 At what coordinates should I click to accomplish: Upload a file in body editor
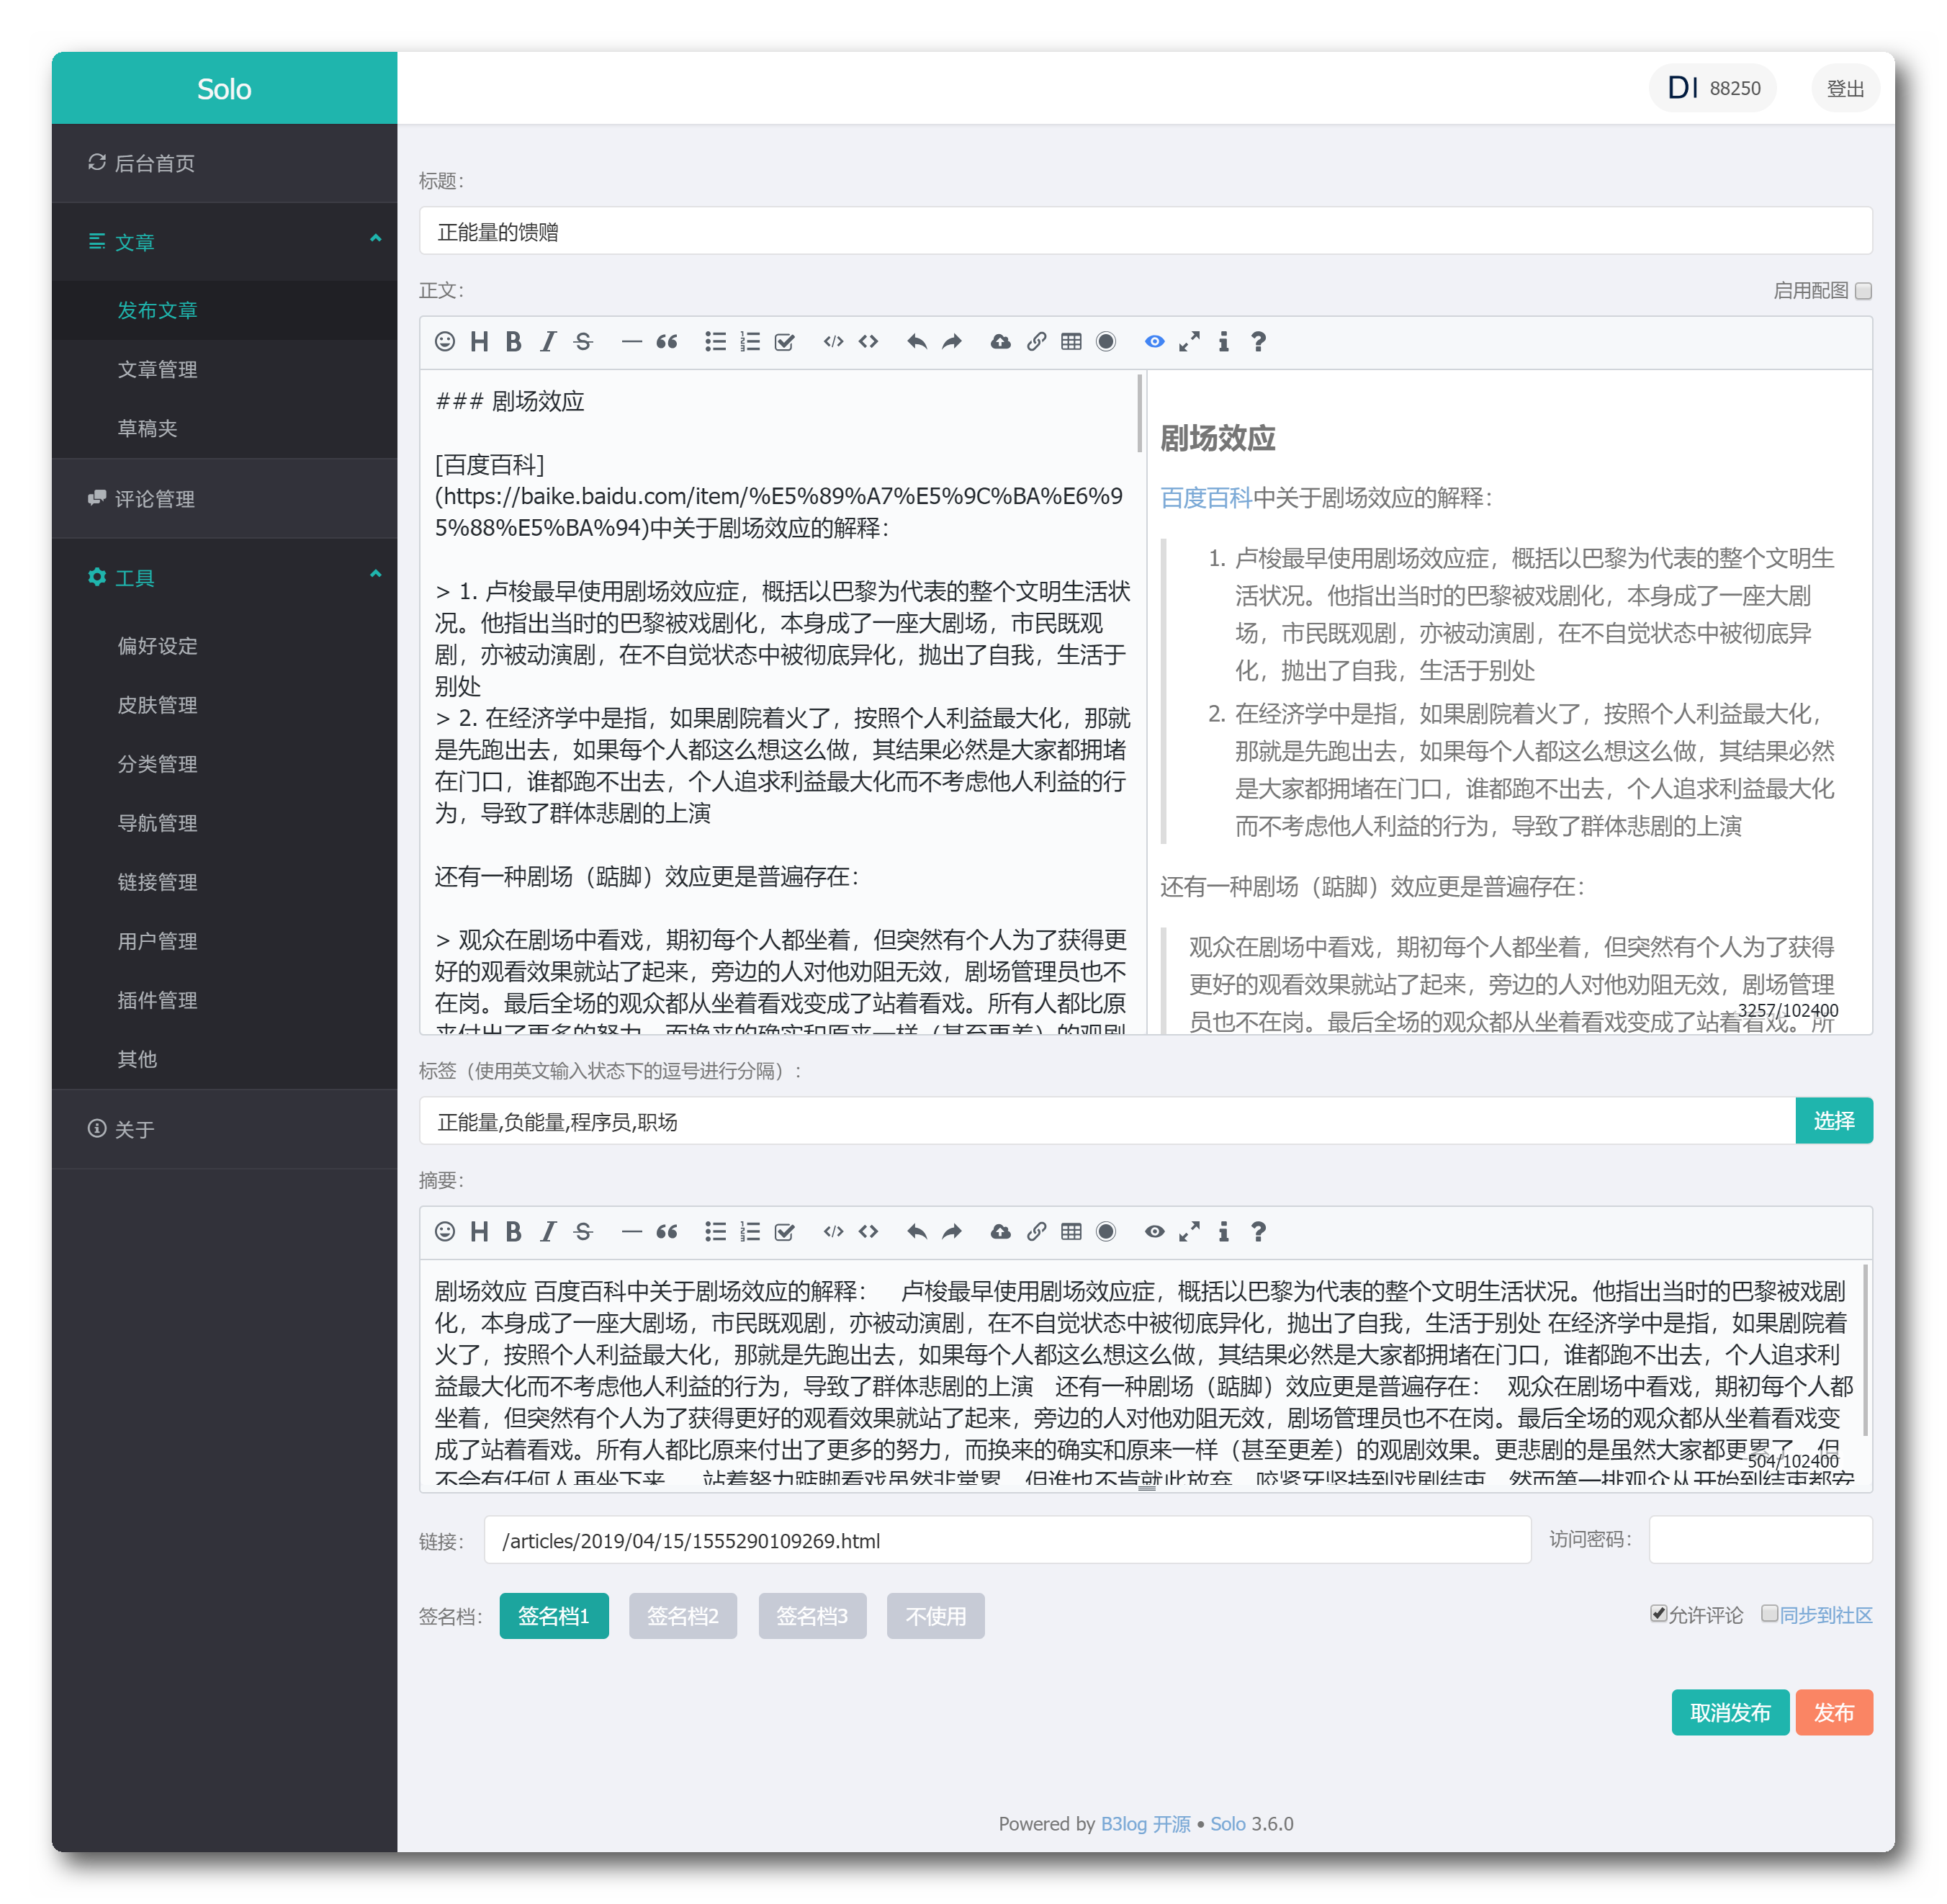point(1000,342)
